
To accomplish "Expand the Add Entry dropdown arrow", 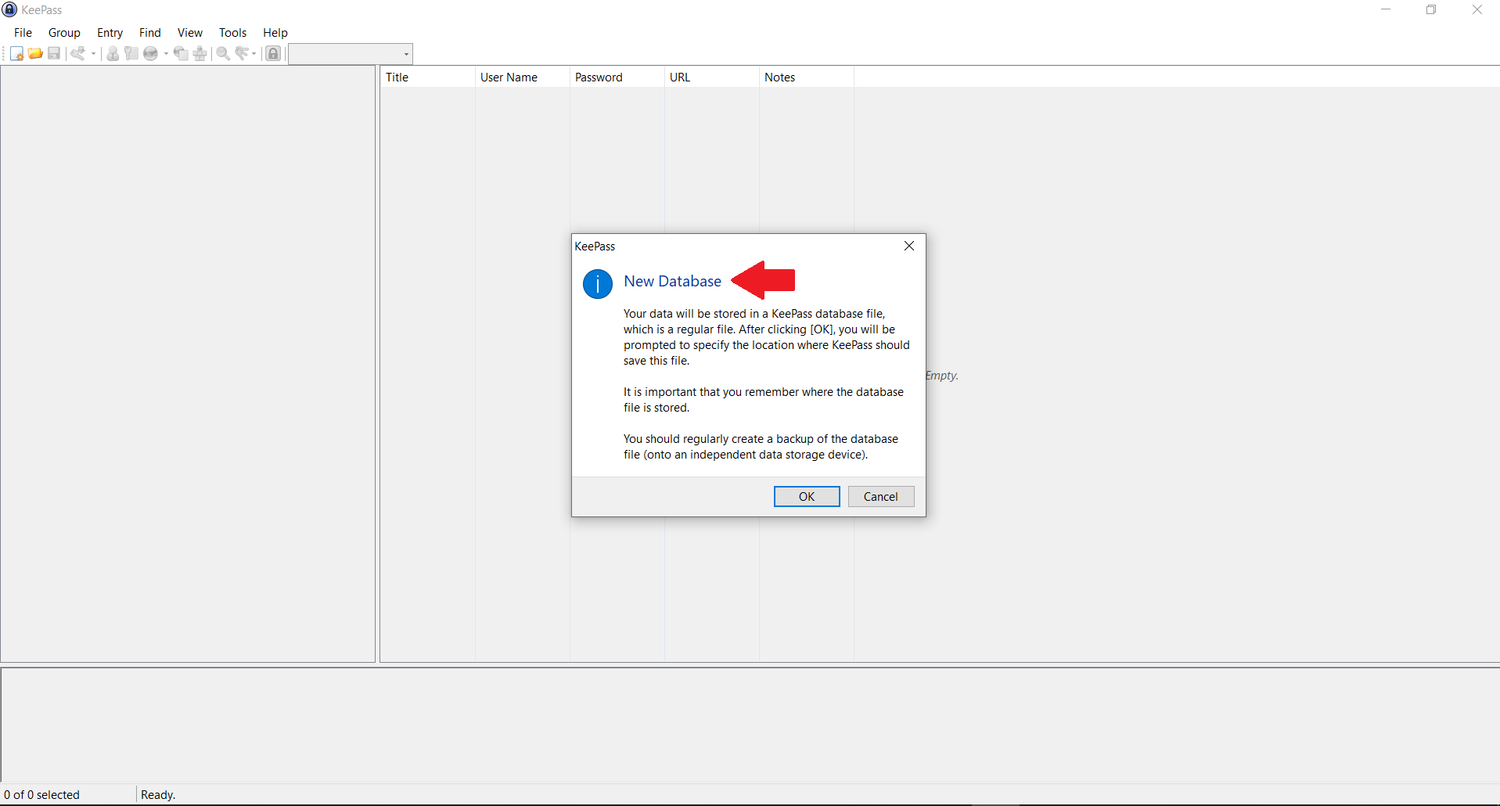I will (x=93, y=54).
